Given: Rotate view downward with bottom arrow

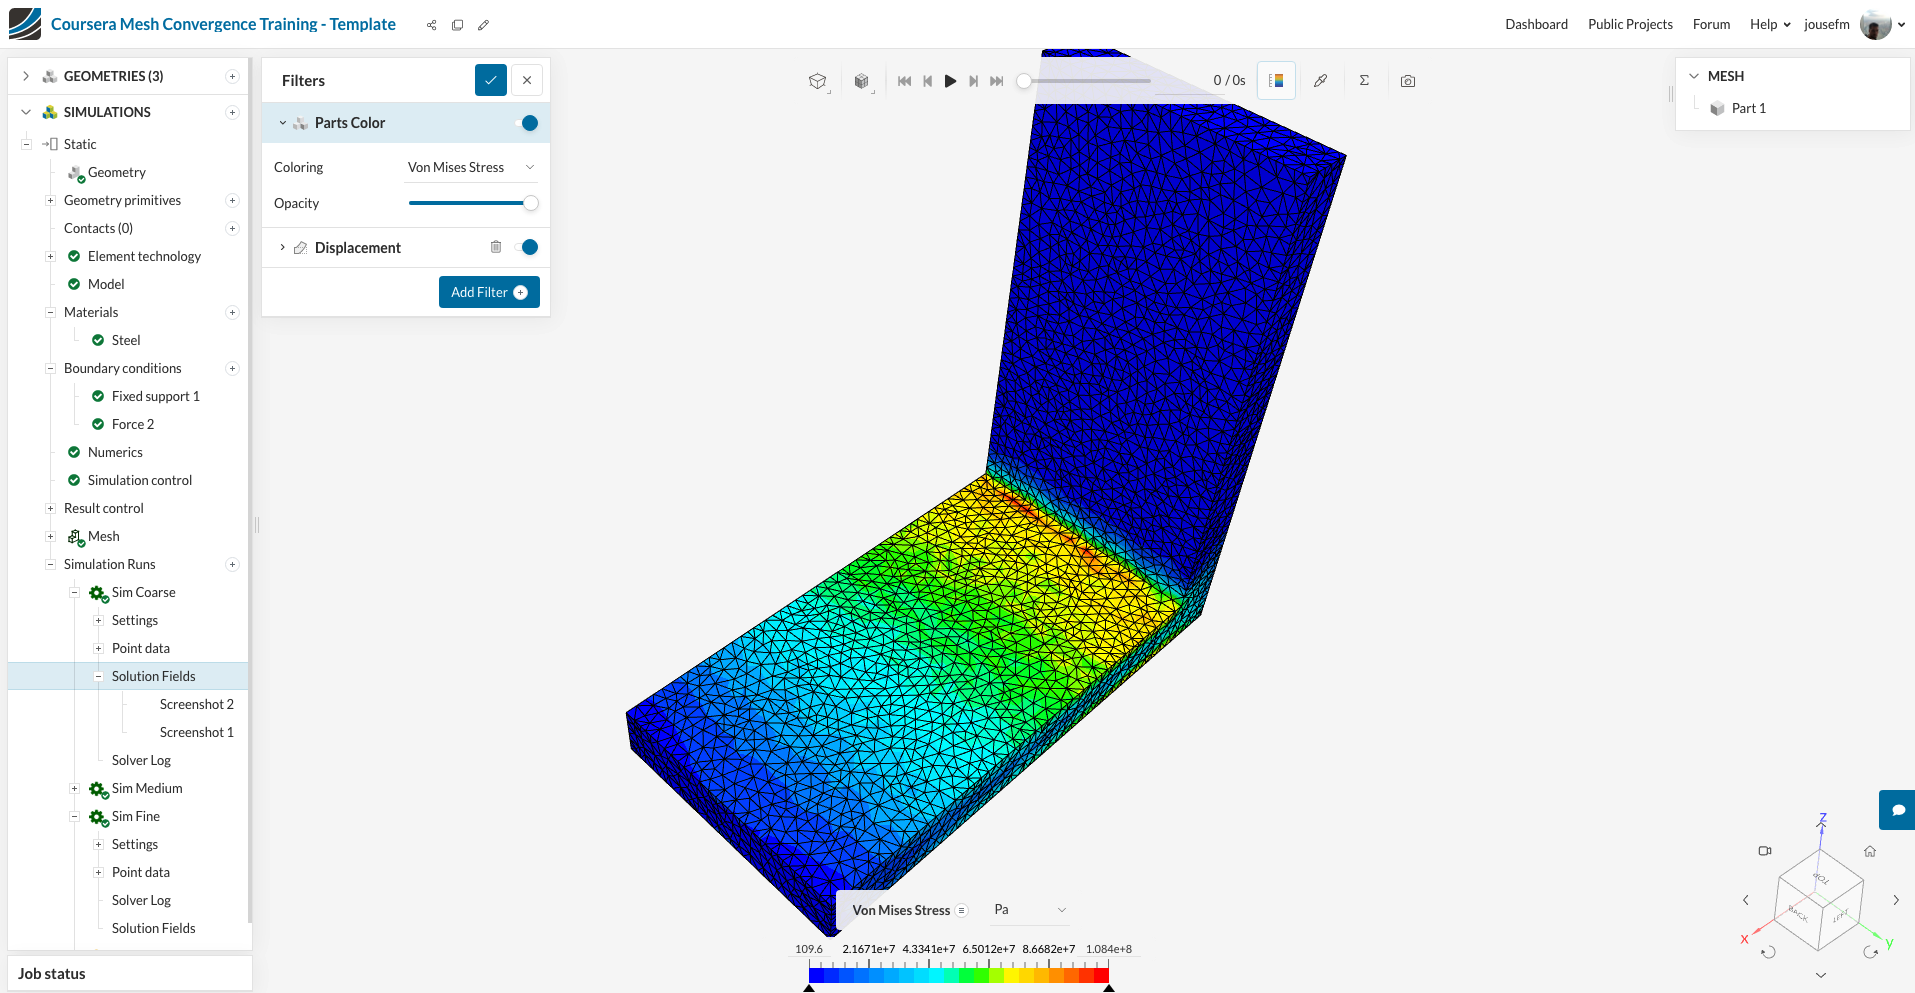Looking at the screenshot, I should click(1821, 975).
